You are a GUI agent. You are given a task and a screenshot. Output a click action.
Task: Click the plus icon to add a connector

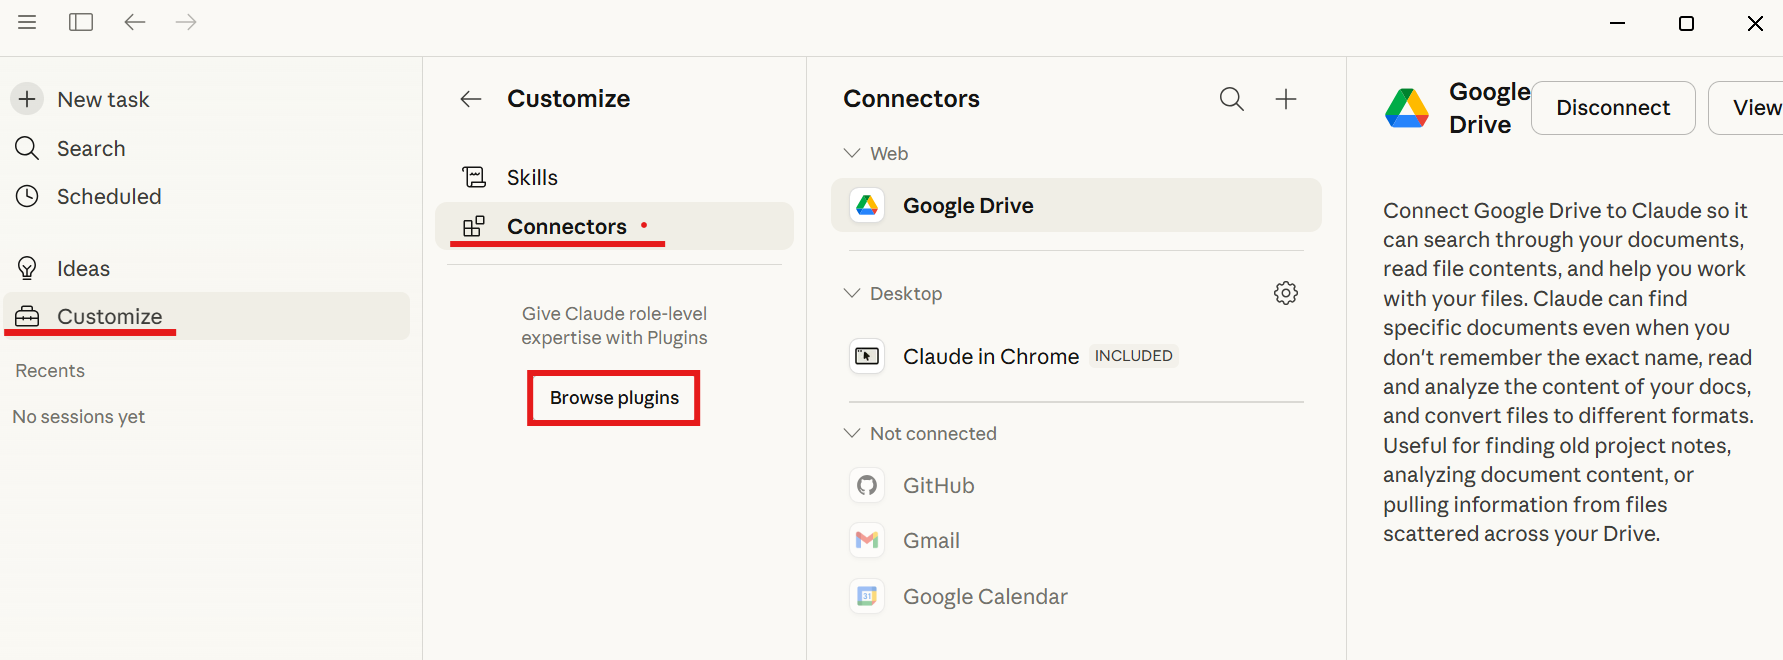(x=1286, y=99)
